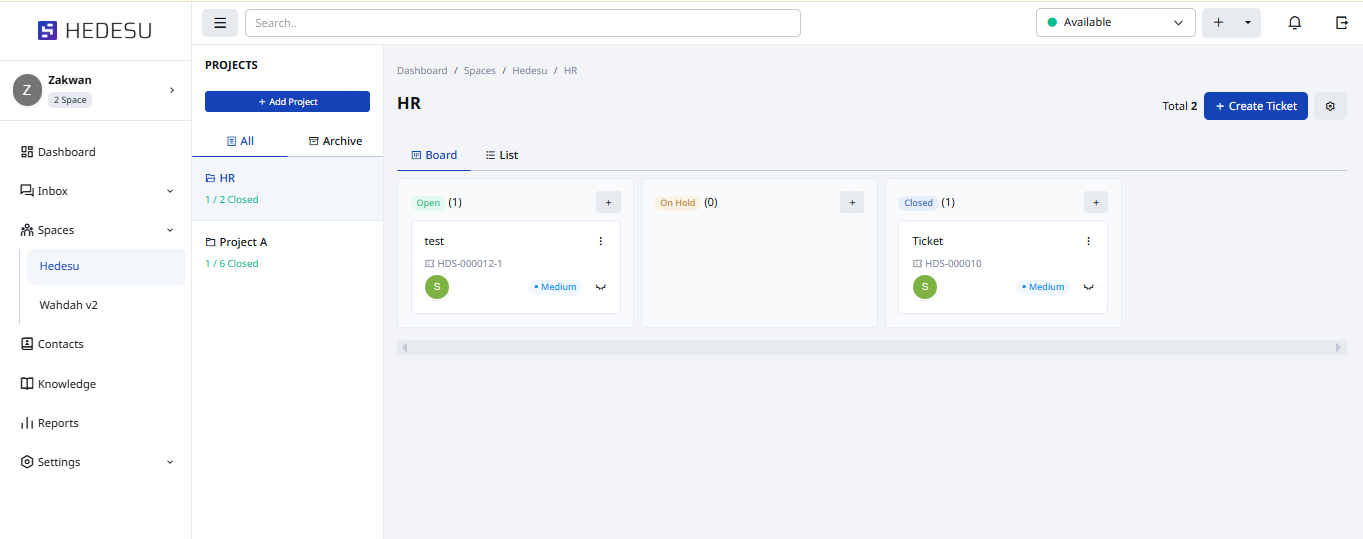Collapse the Spaces sidebar section
Image resolution: width=1363 pixels, height=539 pixels.
click(170, 230)
